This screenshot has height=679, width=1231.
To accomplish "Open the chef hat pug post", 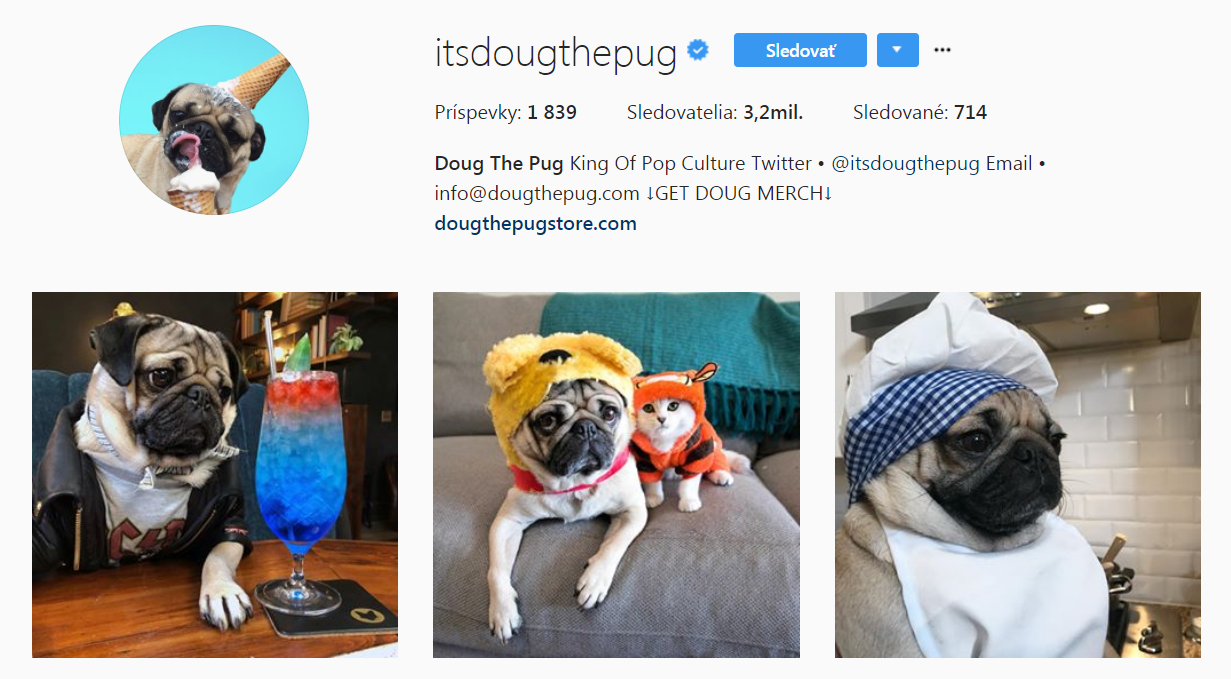I will [x=1018, y=475].
